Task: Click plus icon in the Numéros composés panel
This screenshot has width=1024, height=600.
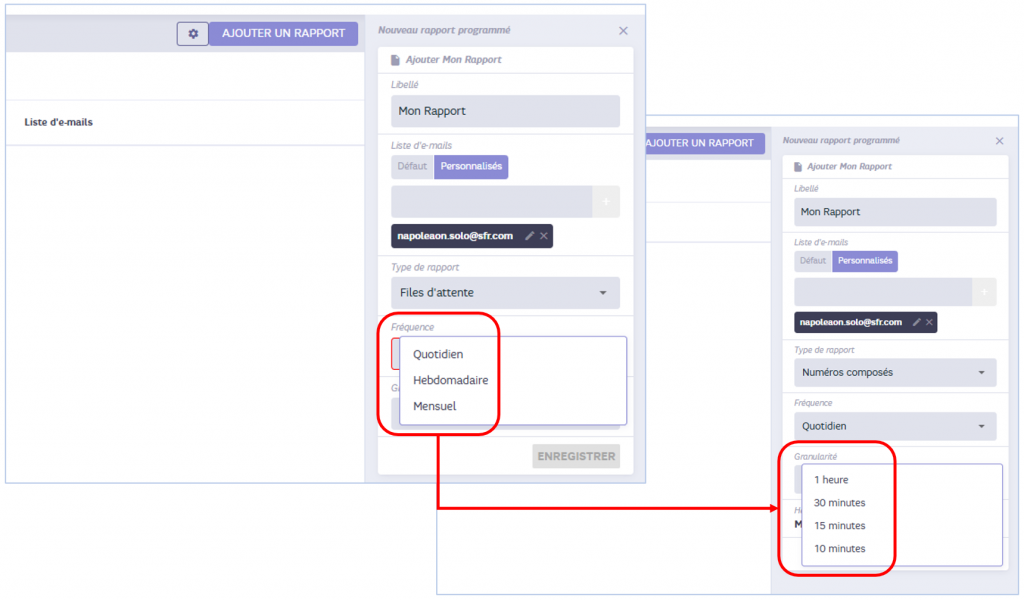Action: click(984, 292)
